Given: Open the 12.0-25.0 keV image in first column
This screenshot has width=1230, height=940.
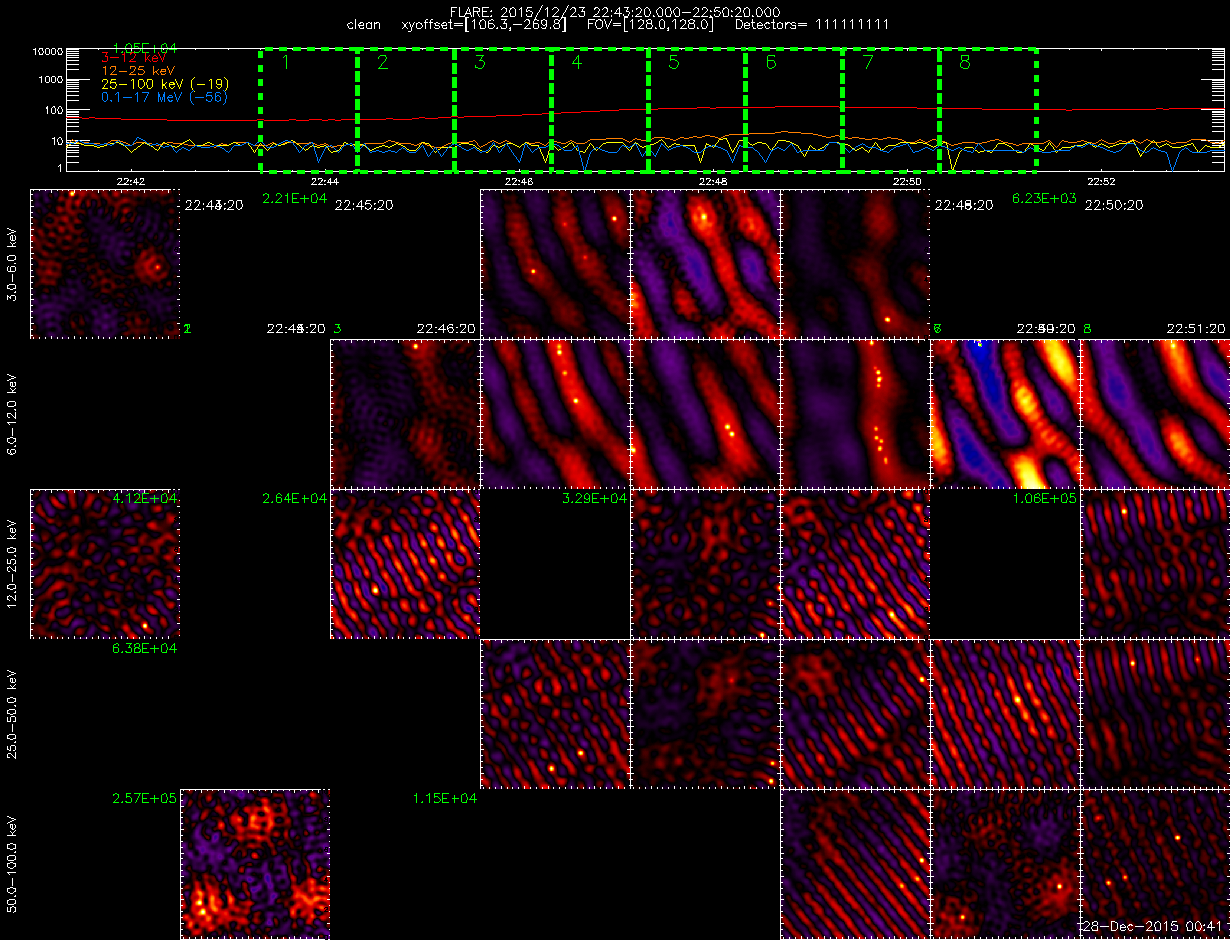Looking at the screenshot, I should pos(105,564).
